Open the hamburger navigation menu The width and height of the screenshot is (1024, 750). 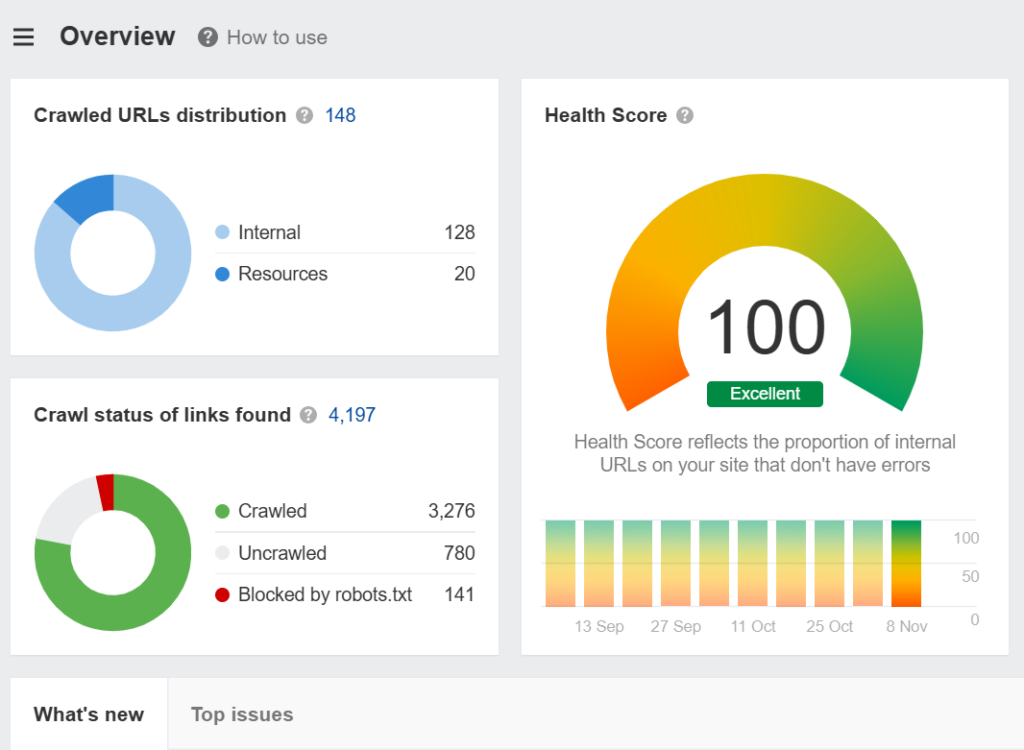pyautogui.click(x=23, y=36)
